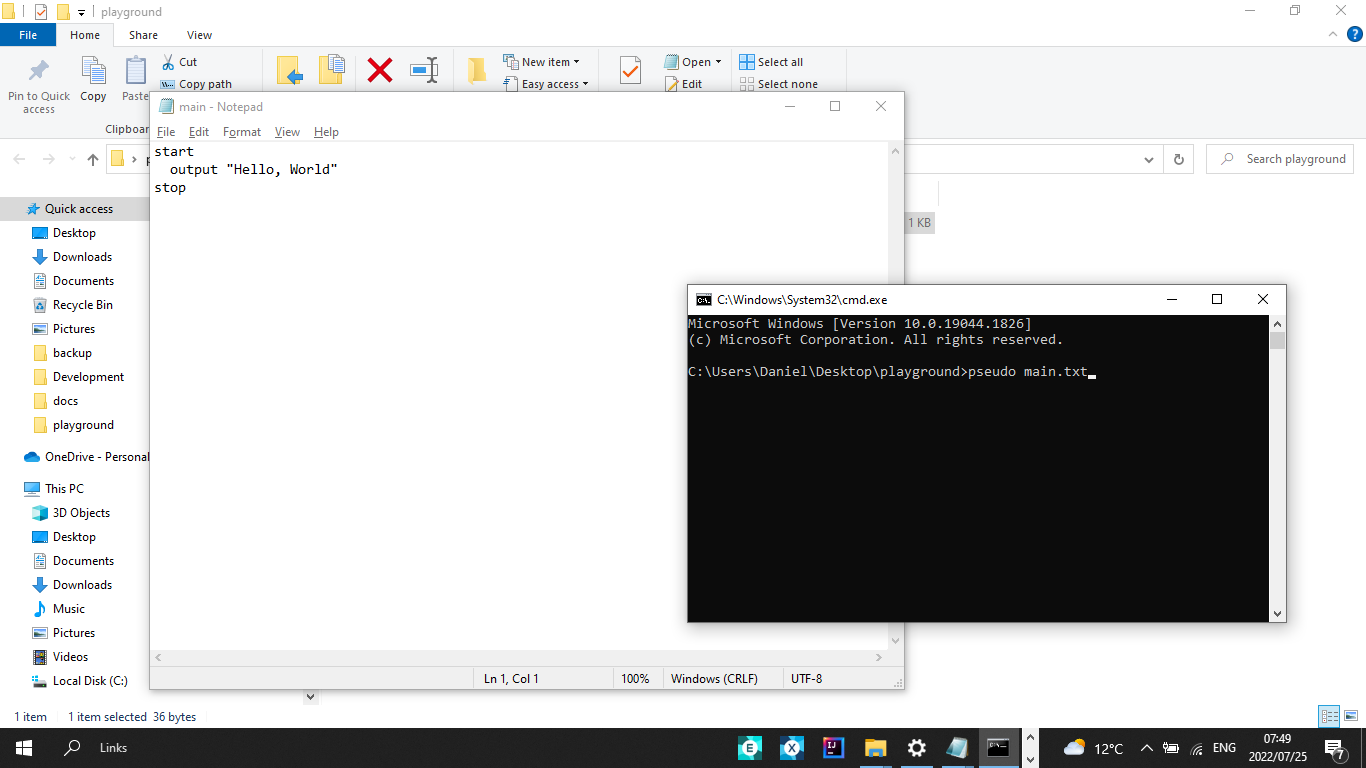Click Select none in ribbon

[x=778, y=84]
